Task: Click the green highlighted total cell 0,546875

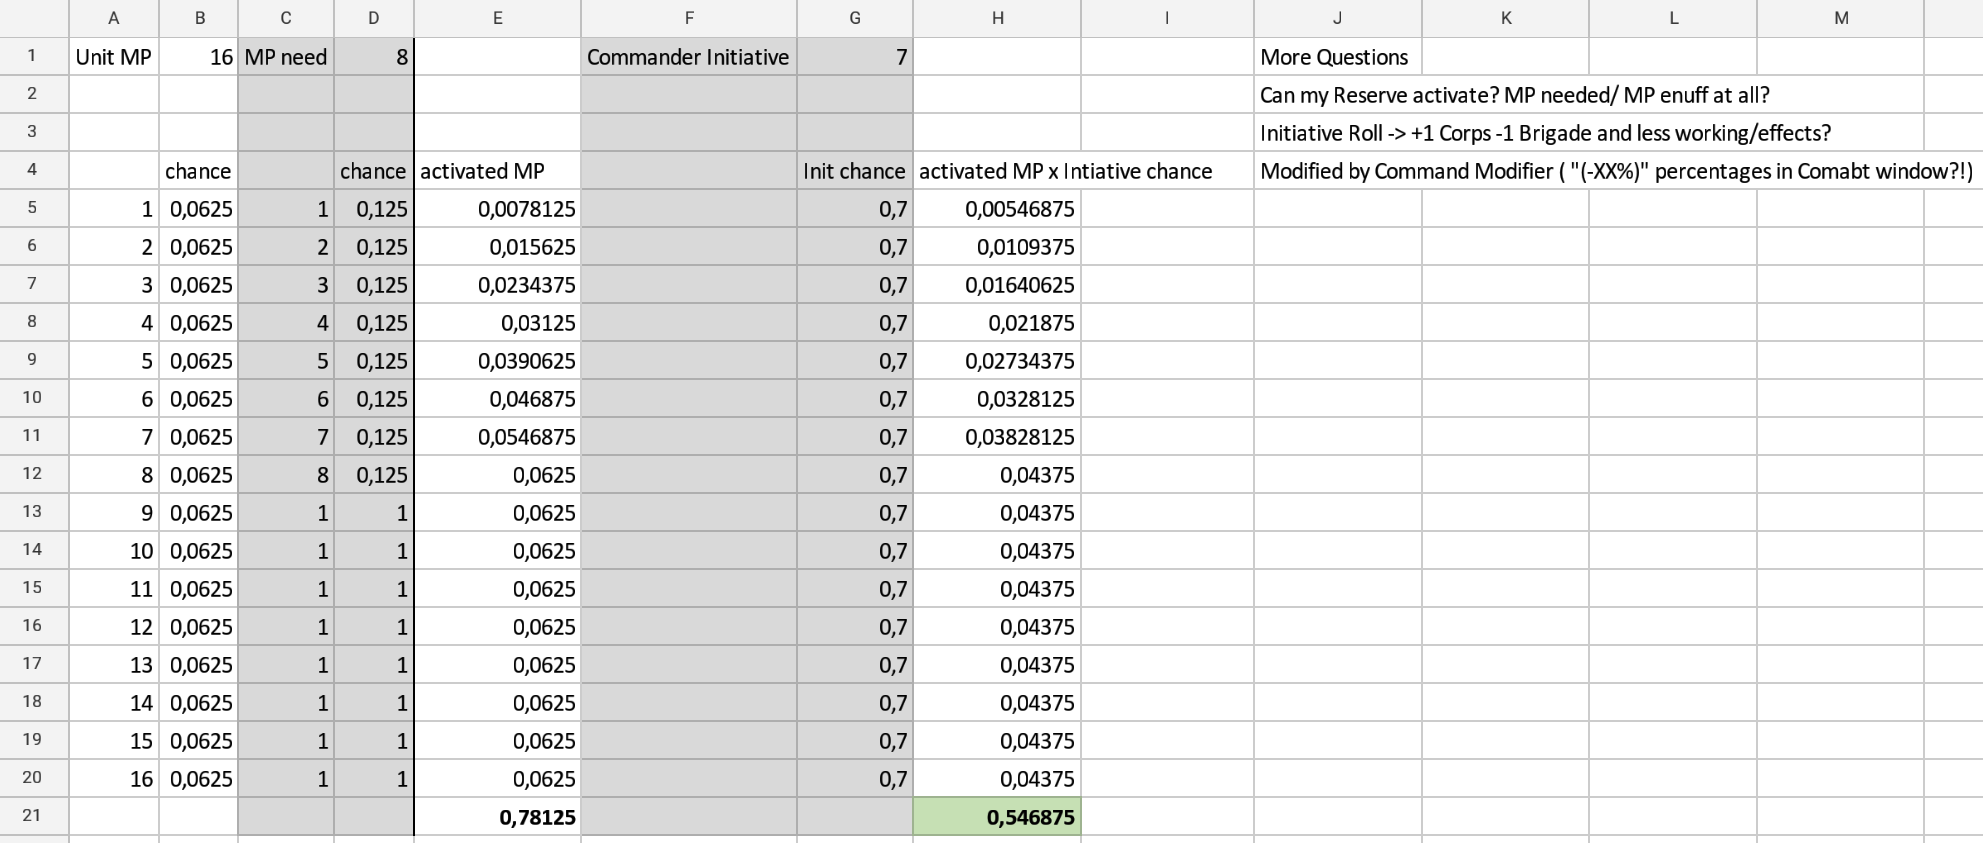Action: [x=997, y=817]
